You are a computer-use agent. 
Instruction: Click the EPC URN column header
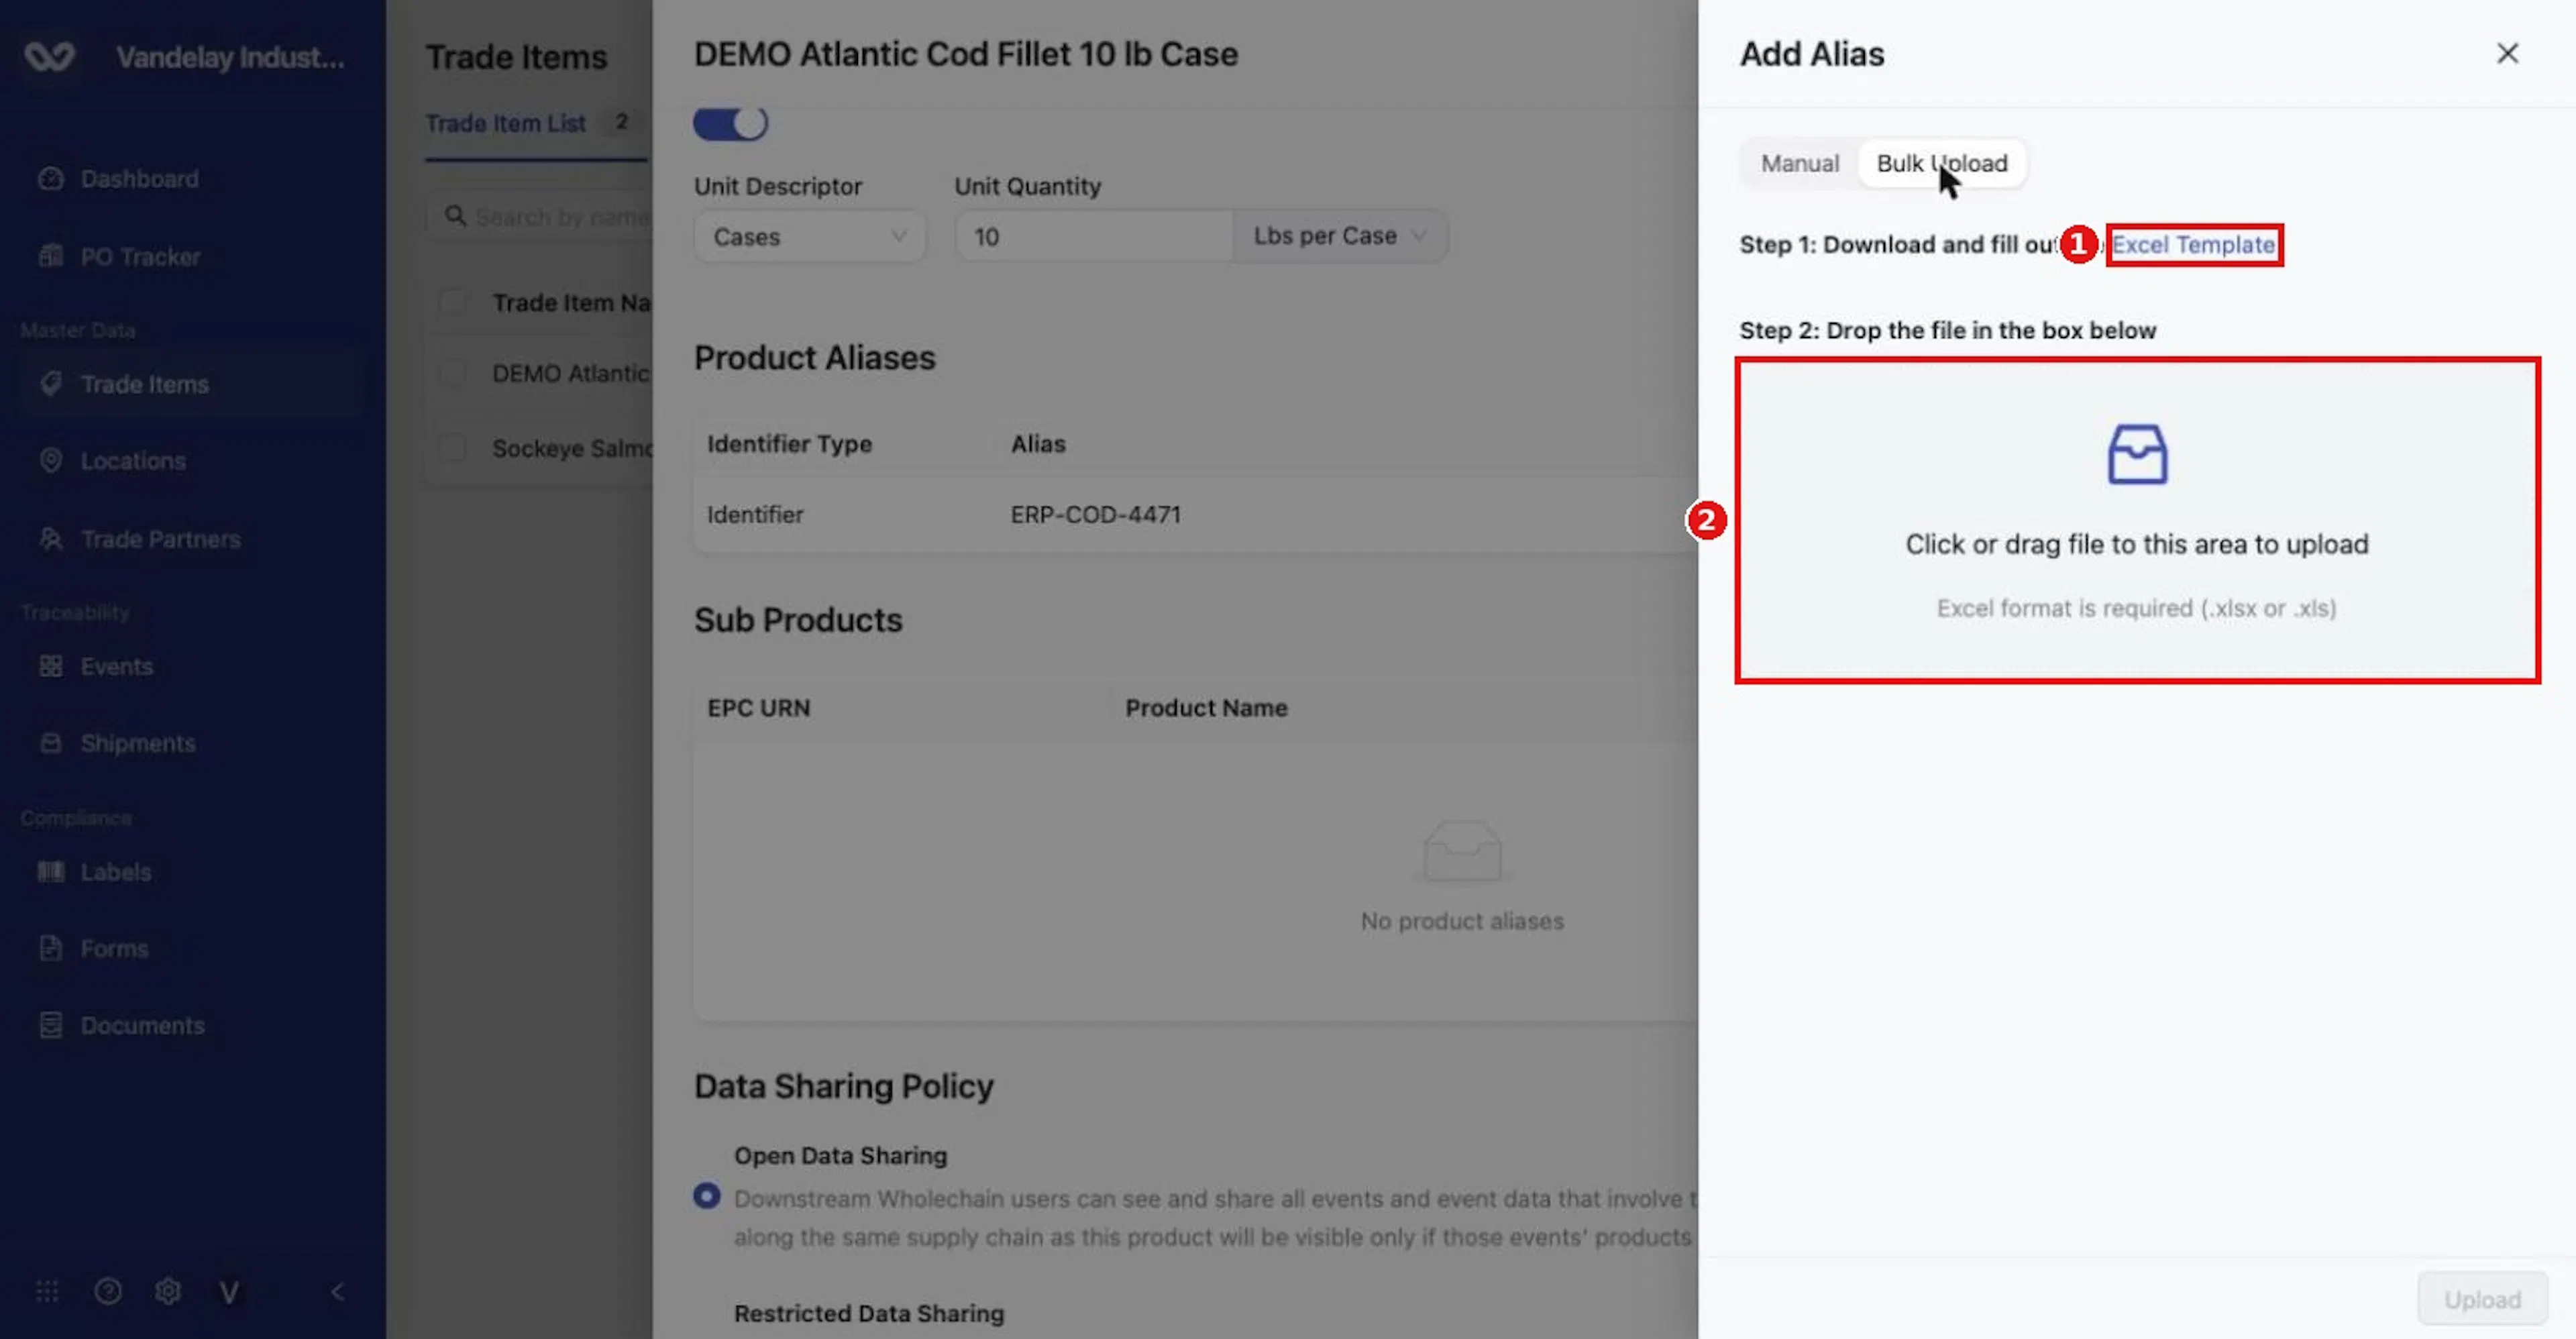tap(758, 708)
